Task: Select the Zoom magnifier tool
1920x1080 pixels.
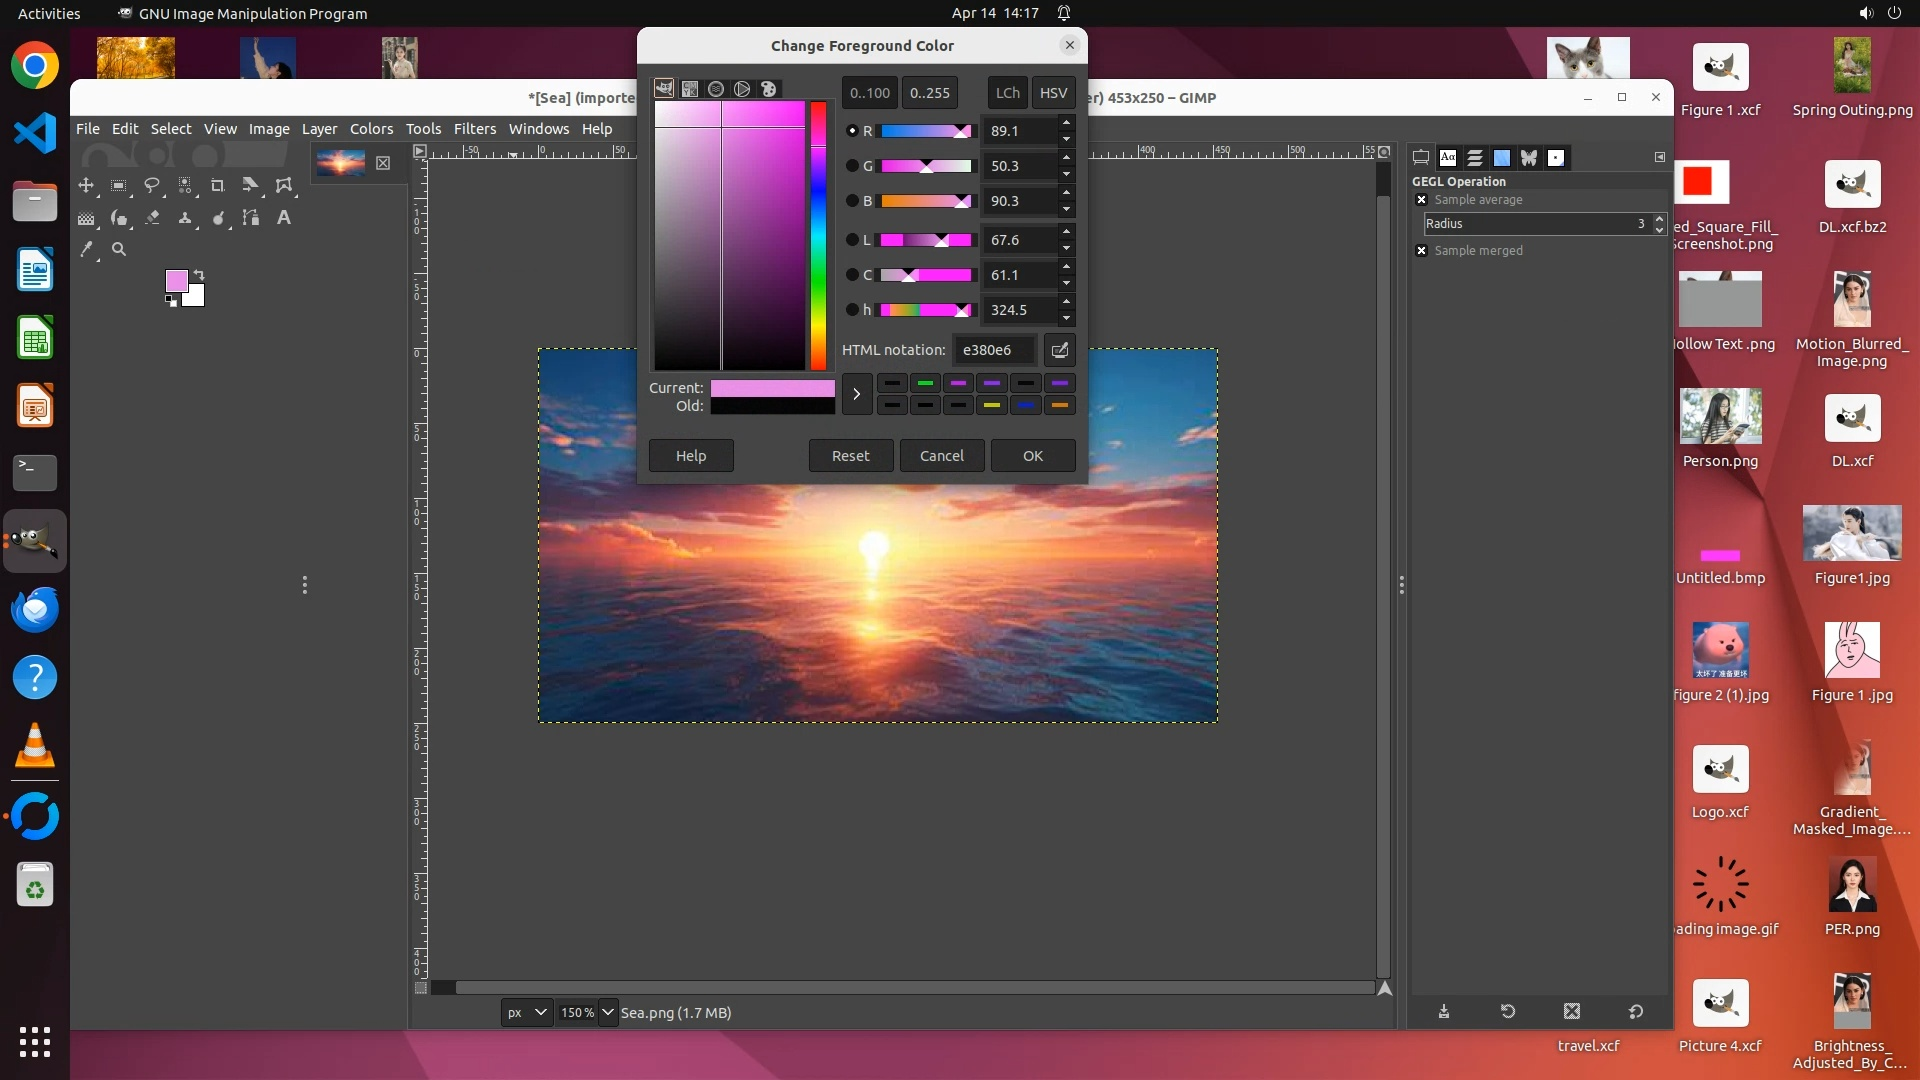Action: (119, 250)
